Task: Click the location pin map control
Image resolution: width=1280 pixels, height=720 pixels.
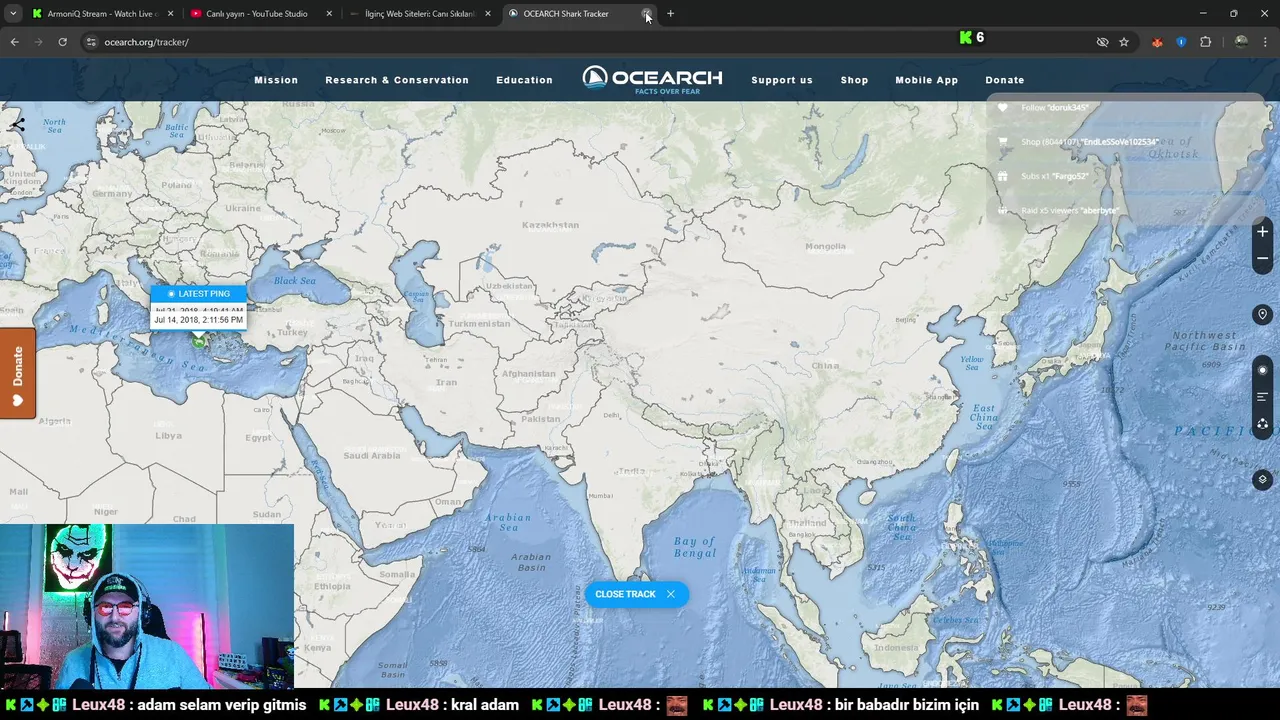Action: coord(1262,314)
